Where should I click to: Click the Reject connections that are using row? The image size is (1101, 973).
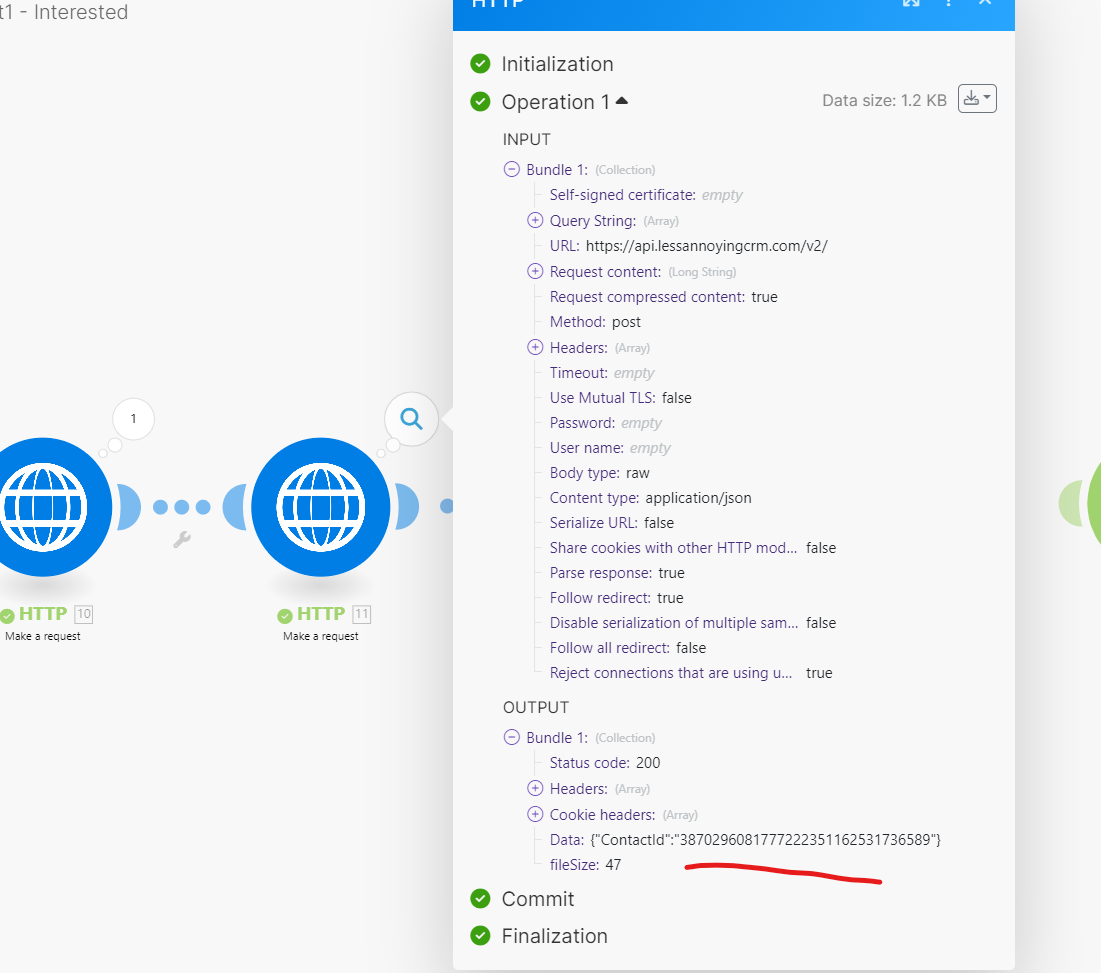(691, 673)
